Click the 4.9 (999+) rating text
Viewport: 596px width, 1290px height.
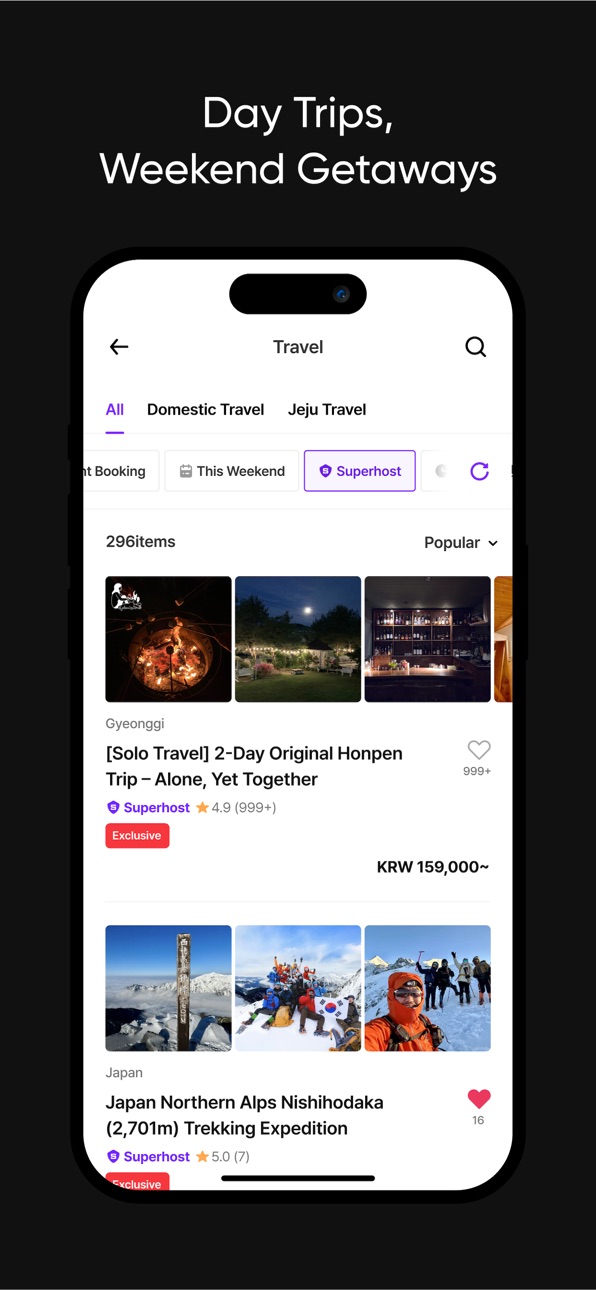click(x=244, y=807)
